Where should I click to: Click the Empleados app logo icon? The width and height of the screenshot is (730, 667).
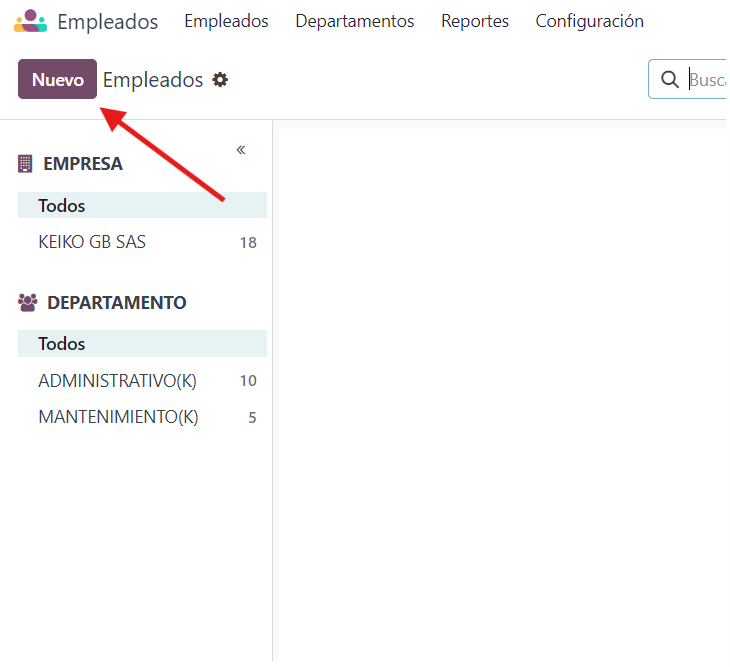pos(30,21)
